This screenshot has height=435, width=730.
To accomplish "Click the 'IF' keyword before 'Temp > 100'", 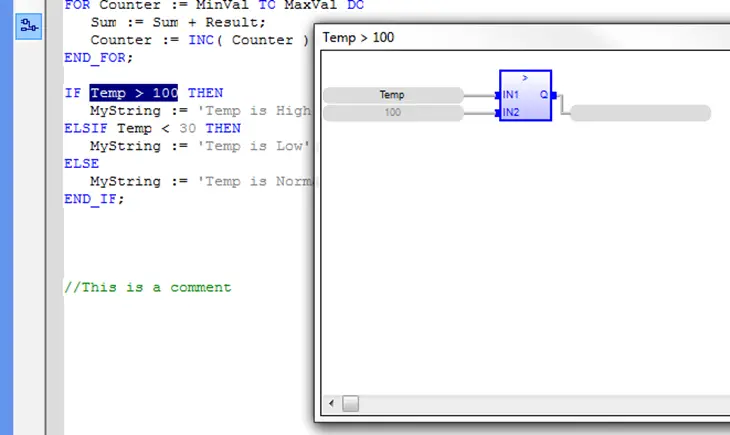I will [x=73, y=93].
